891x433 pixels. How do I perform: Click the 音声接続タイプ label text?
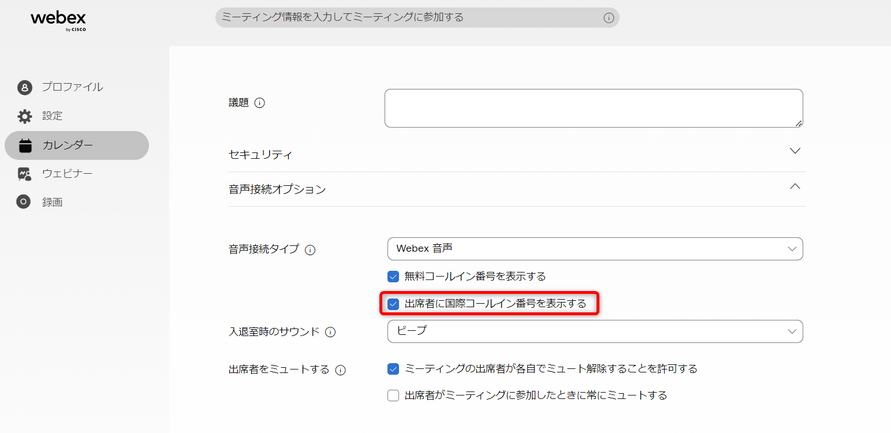click(x=265, y=249)
